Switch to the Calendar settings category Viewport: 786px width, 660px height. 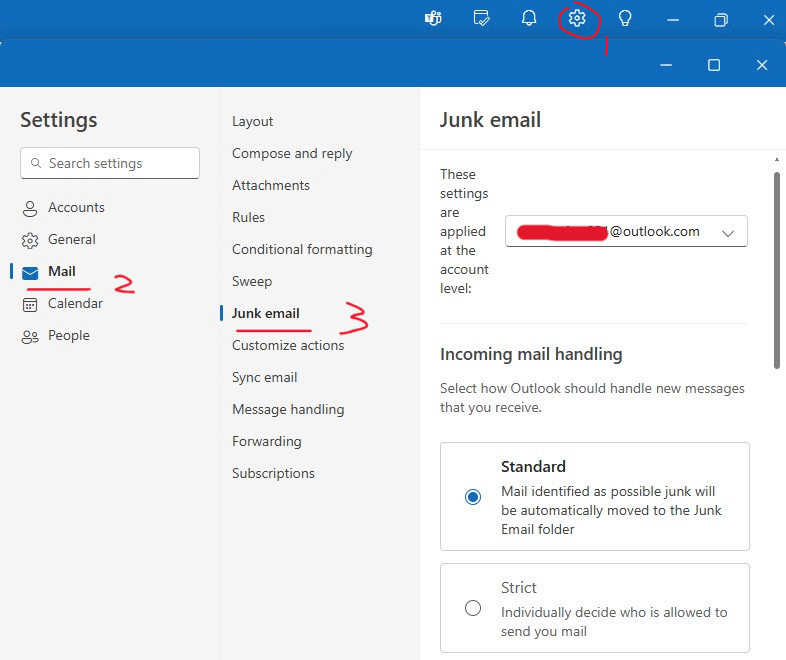pyautogui.click(x=75, y=304)
